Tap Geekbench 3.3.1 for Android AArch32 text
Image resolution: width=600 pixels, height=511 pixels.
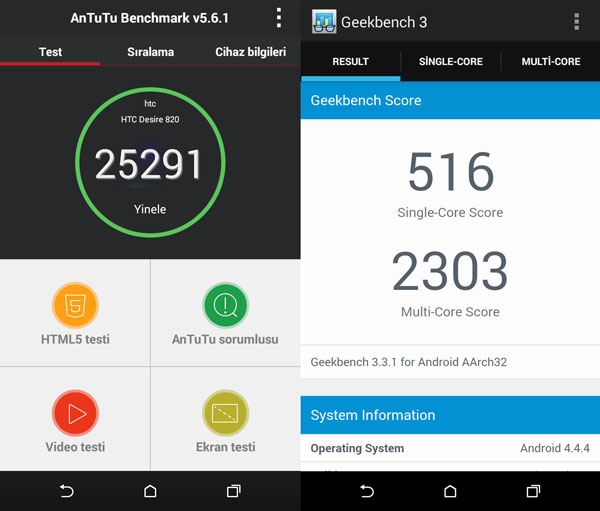(x=409, y=362)
